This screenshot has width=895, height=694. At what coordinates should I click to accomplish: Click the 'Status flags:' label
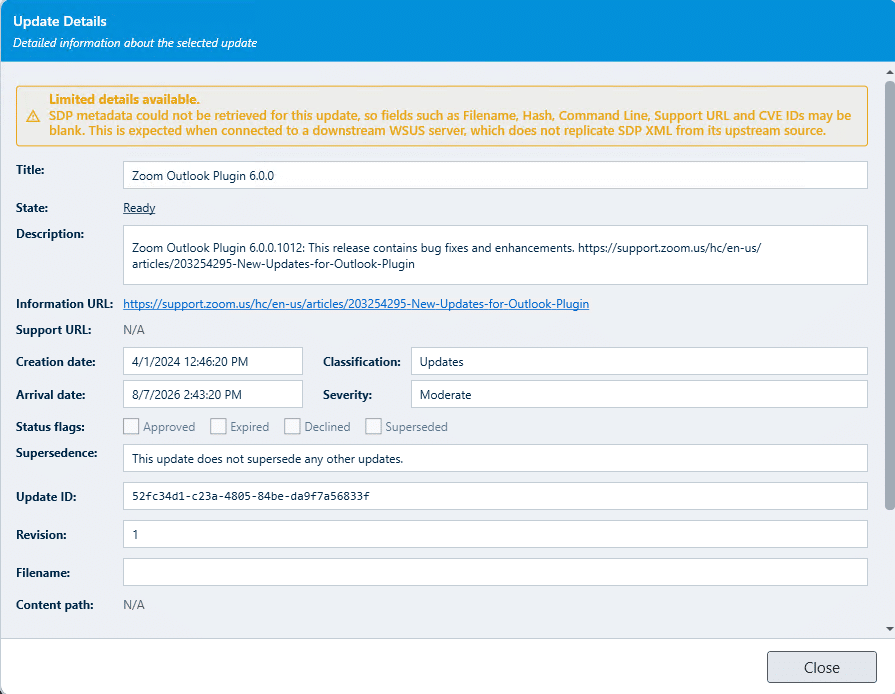50,427
